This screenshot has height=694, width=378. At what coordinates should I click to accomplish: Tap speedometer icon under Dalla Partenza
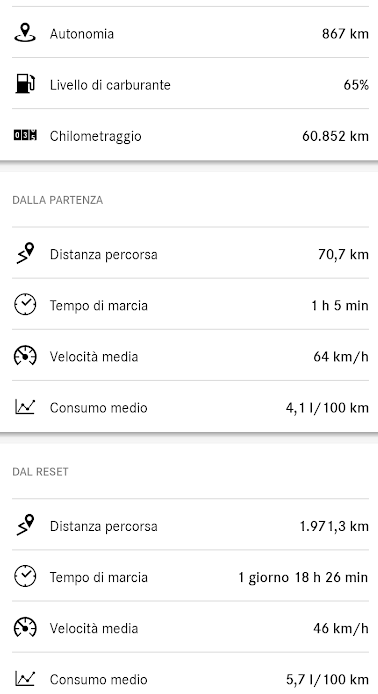click(25, 356)
